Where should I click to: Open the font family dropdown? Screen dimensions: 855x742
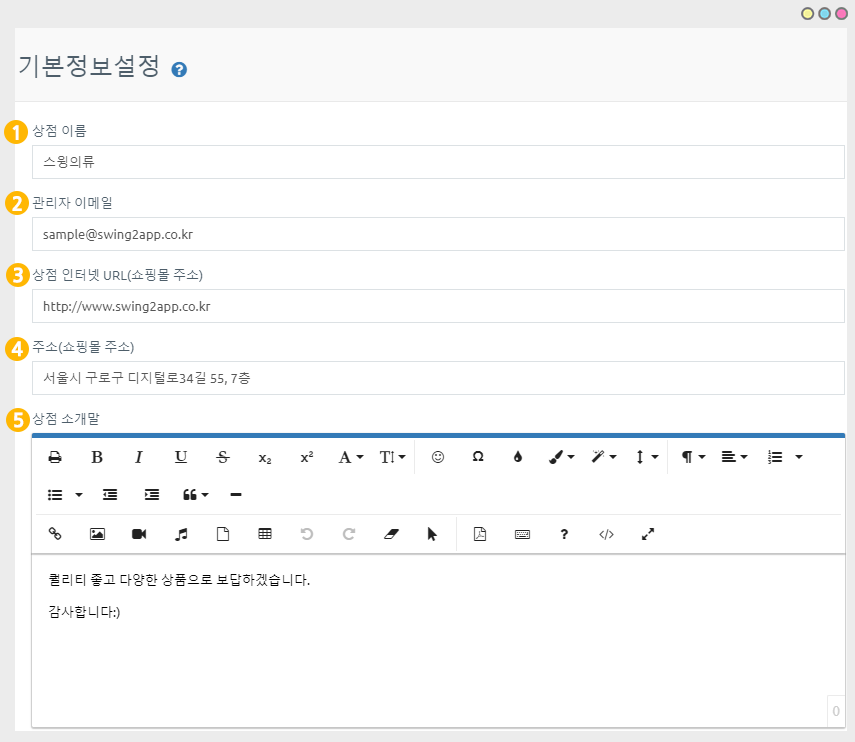pos(350,457)
